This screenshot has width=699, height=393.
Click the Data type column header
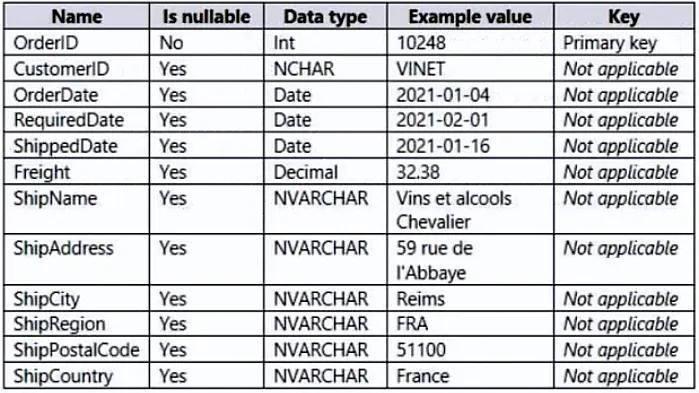325,17
